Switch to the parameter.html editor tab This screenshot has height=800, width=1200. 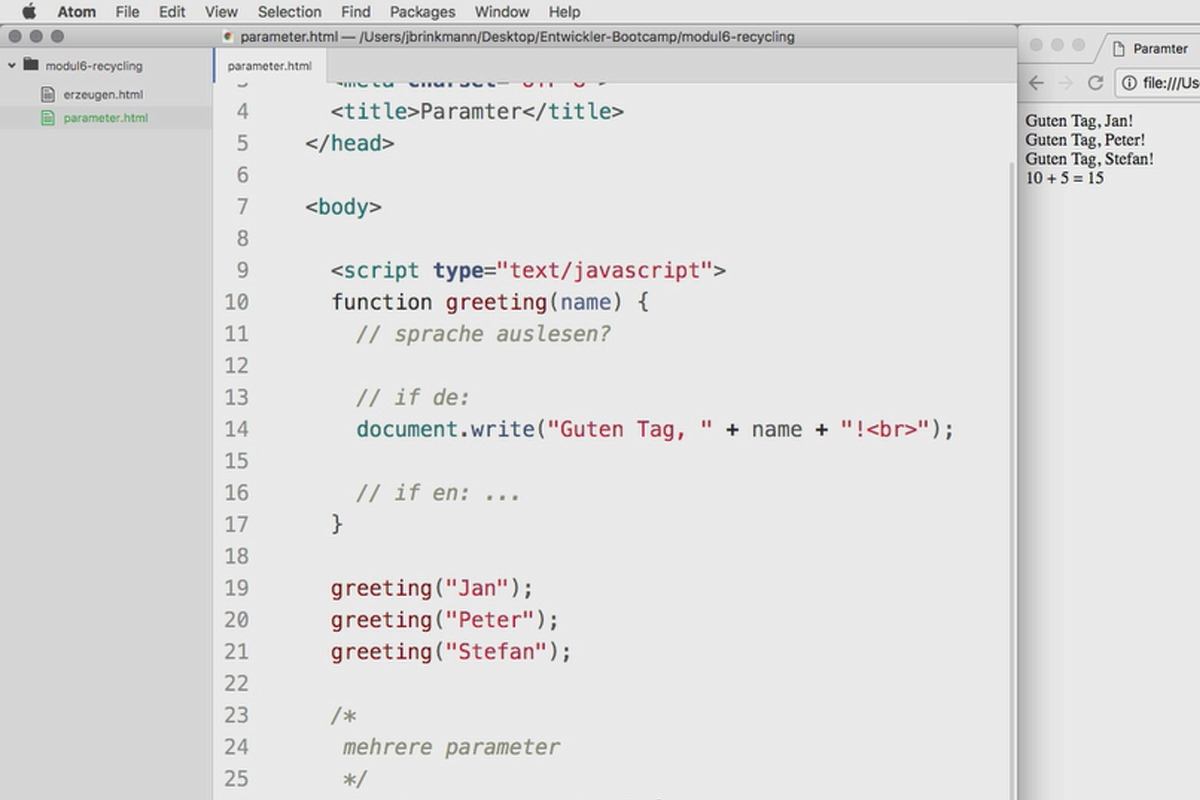[x=269, y=66]
